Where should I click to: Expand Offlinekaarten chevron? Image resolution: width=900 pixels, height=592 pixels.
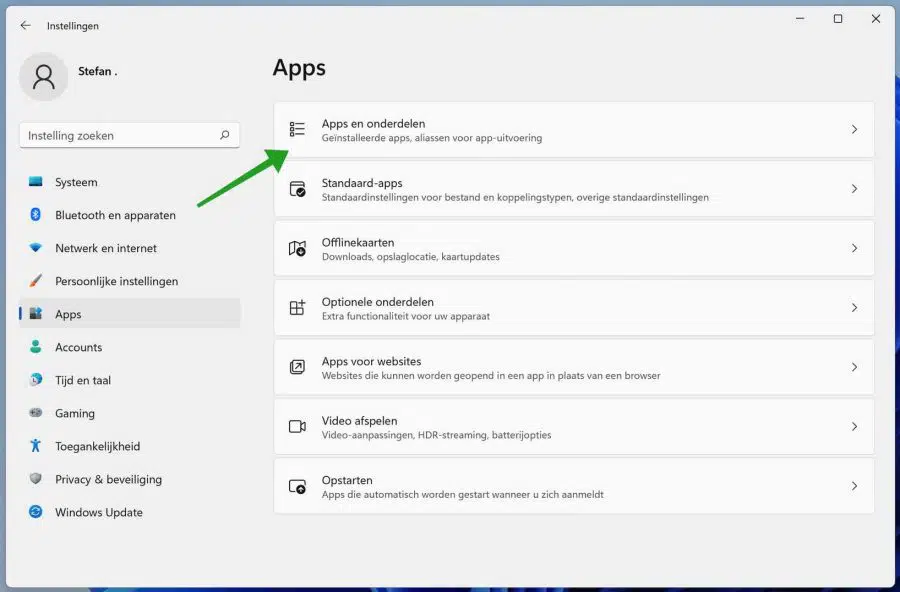click(x=854, y=248)
